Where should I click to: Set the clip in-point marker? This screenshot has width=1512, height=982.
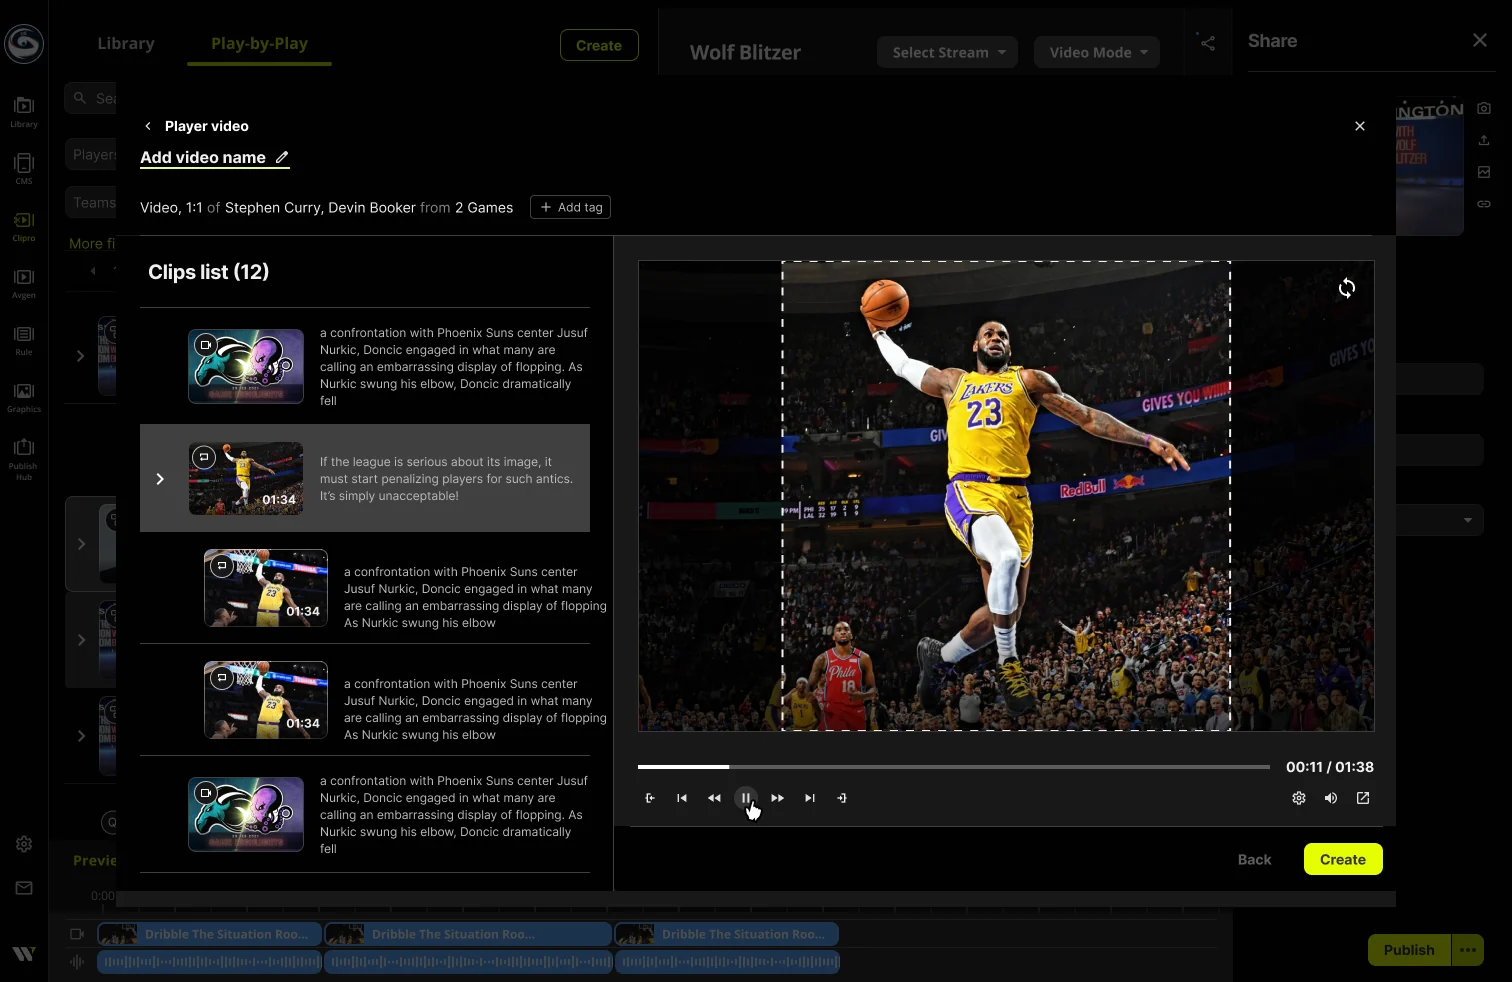click(x=650, y=798)
